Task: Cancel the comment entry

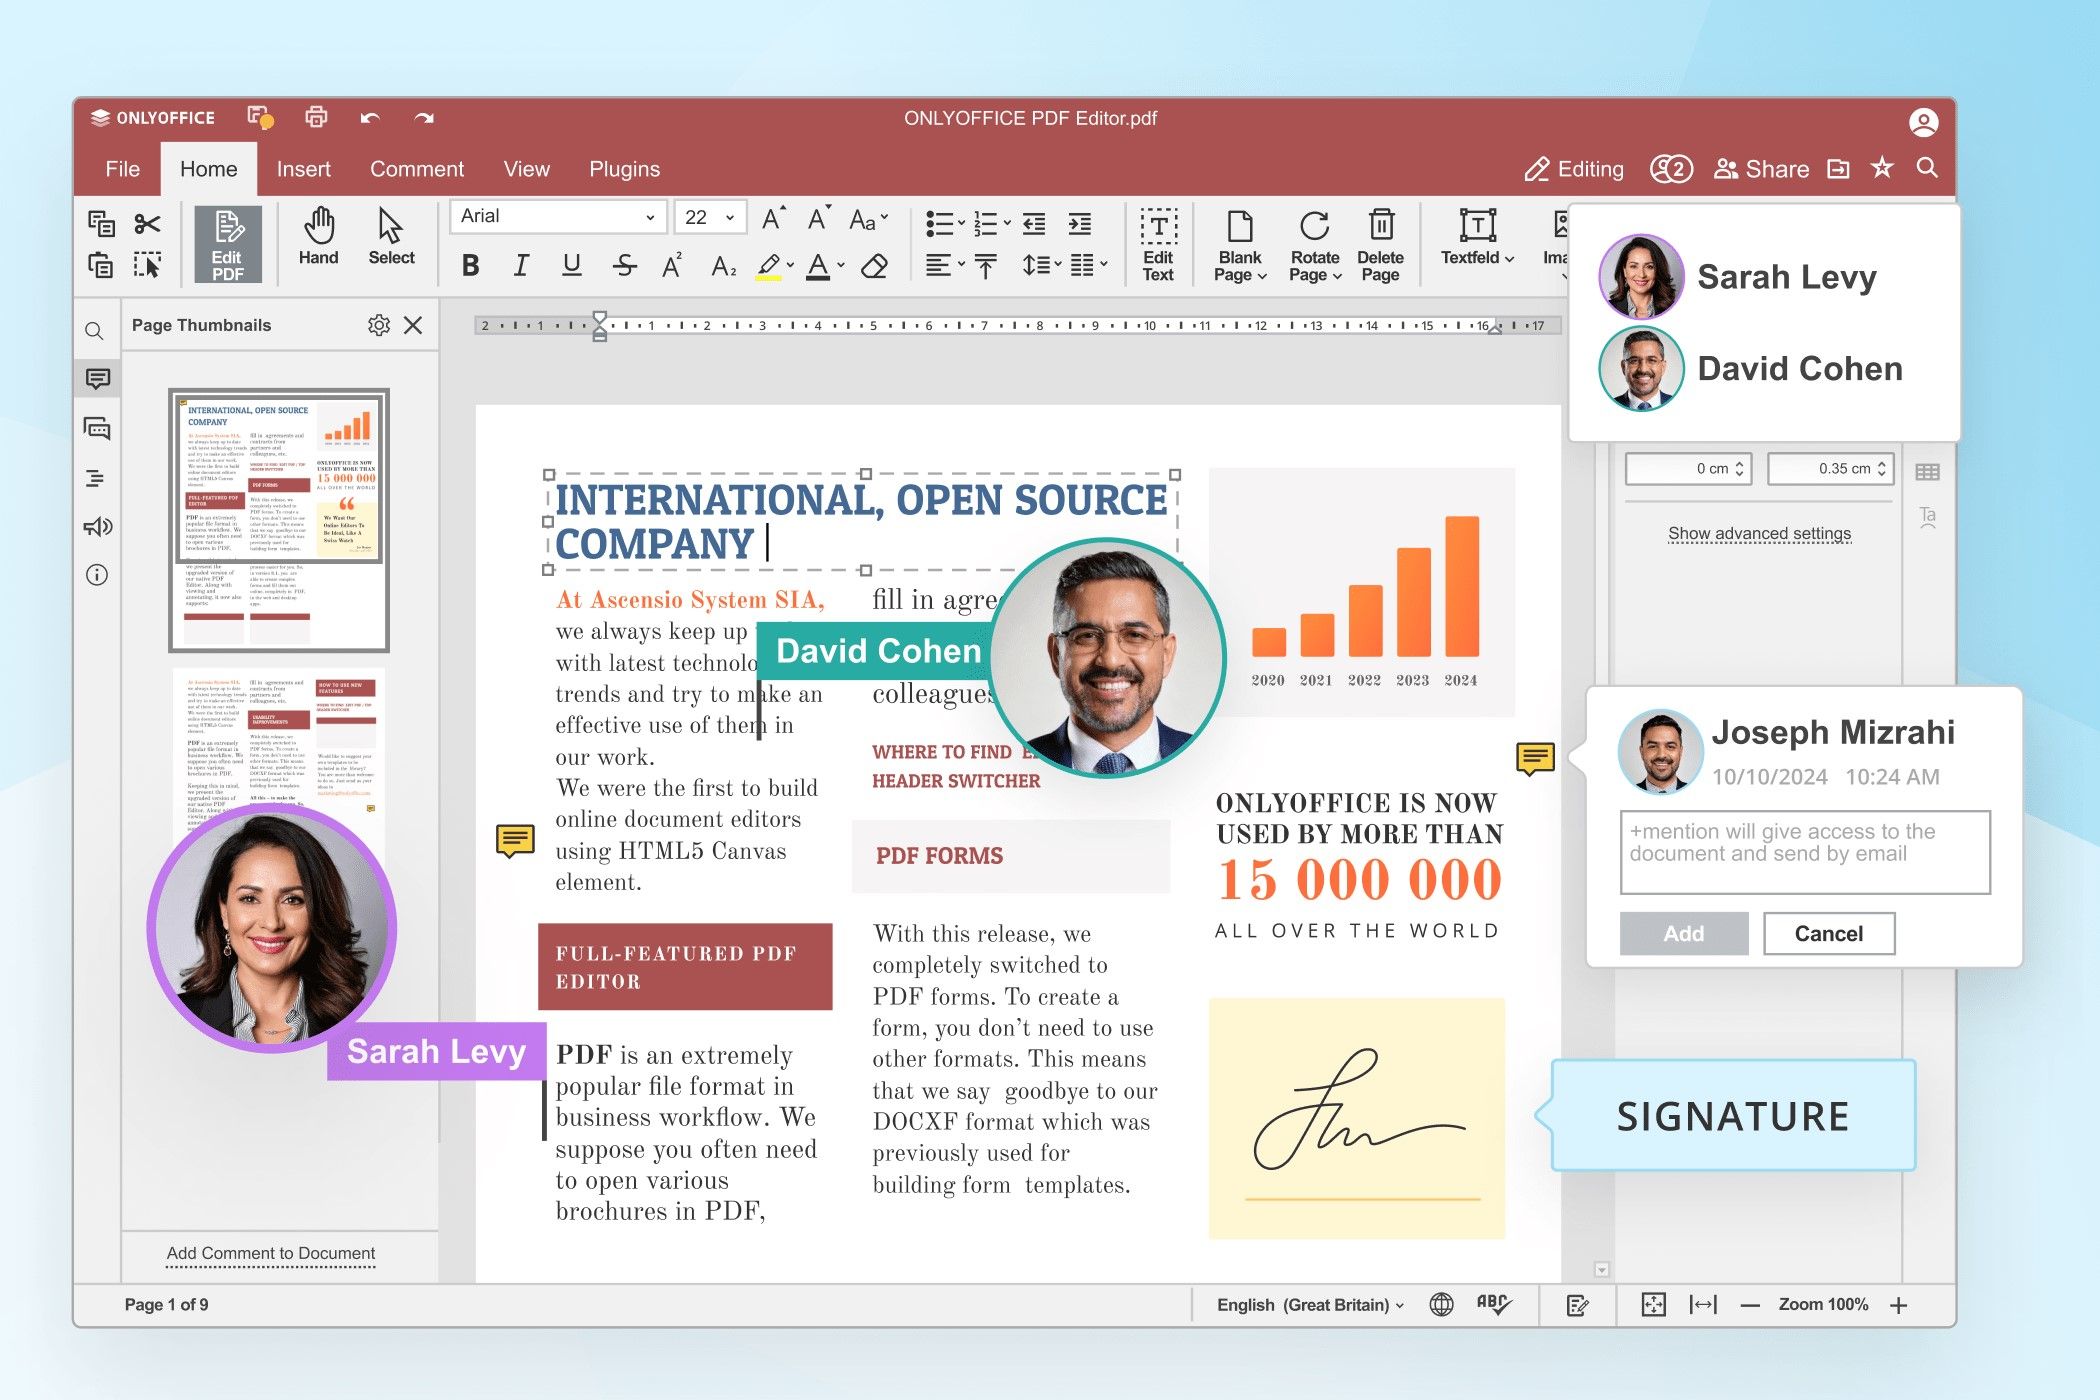Action: pyautogui.click(x=1829, y=933)
